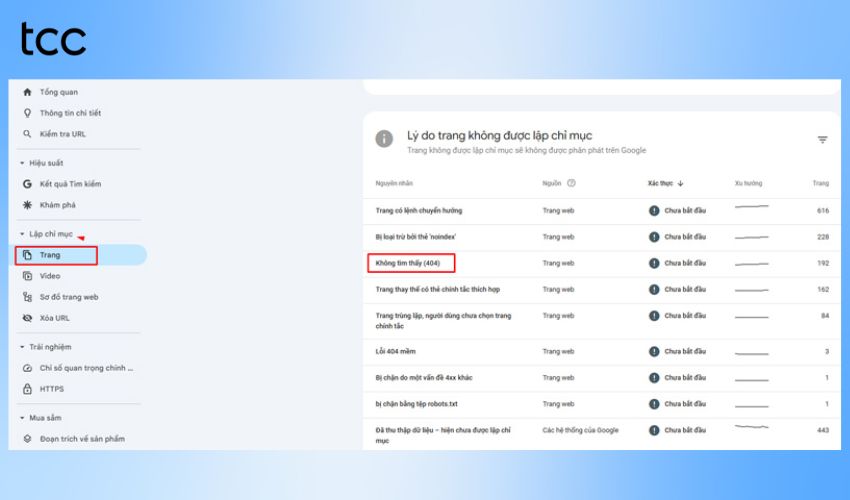
Task: Open Trang trùng lặp, người dùng chưa chọn row
Action: [x=443, y=320]
